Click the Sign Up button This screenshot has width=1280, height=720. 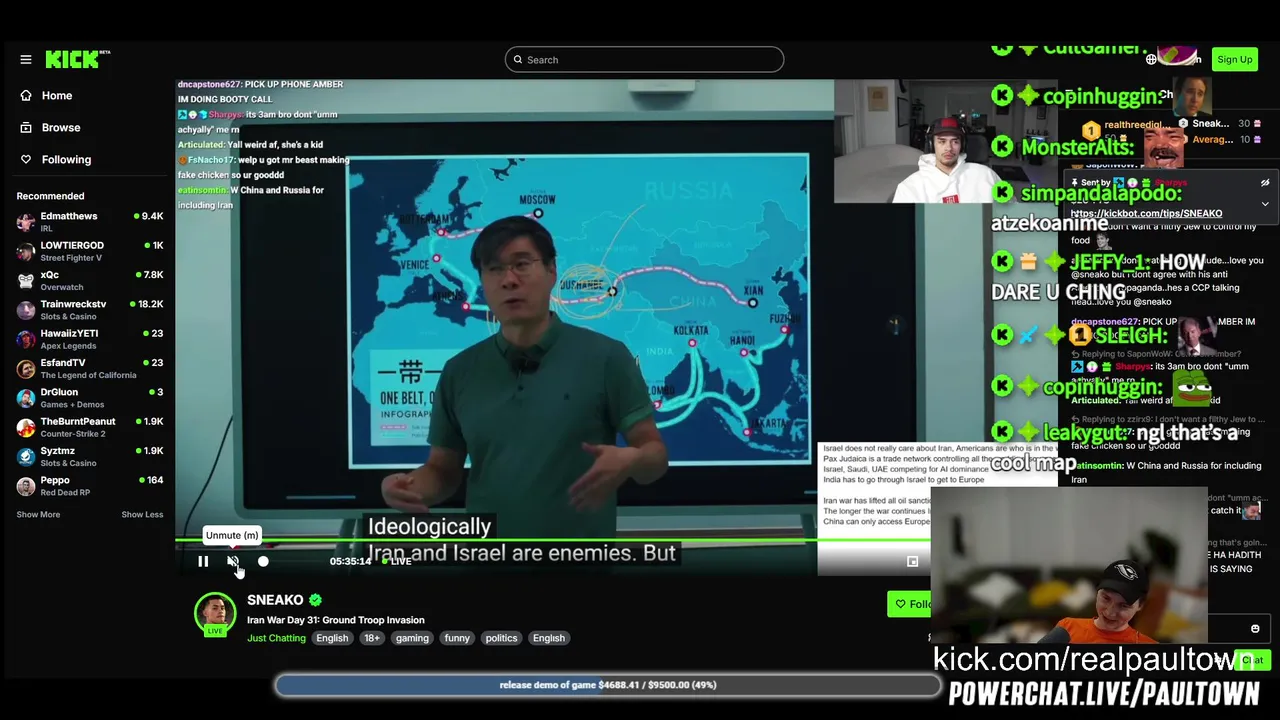(x=1234, y=60)
